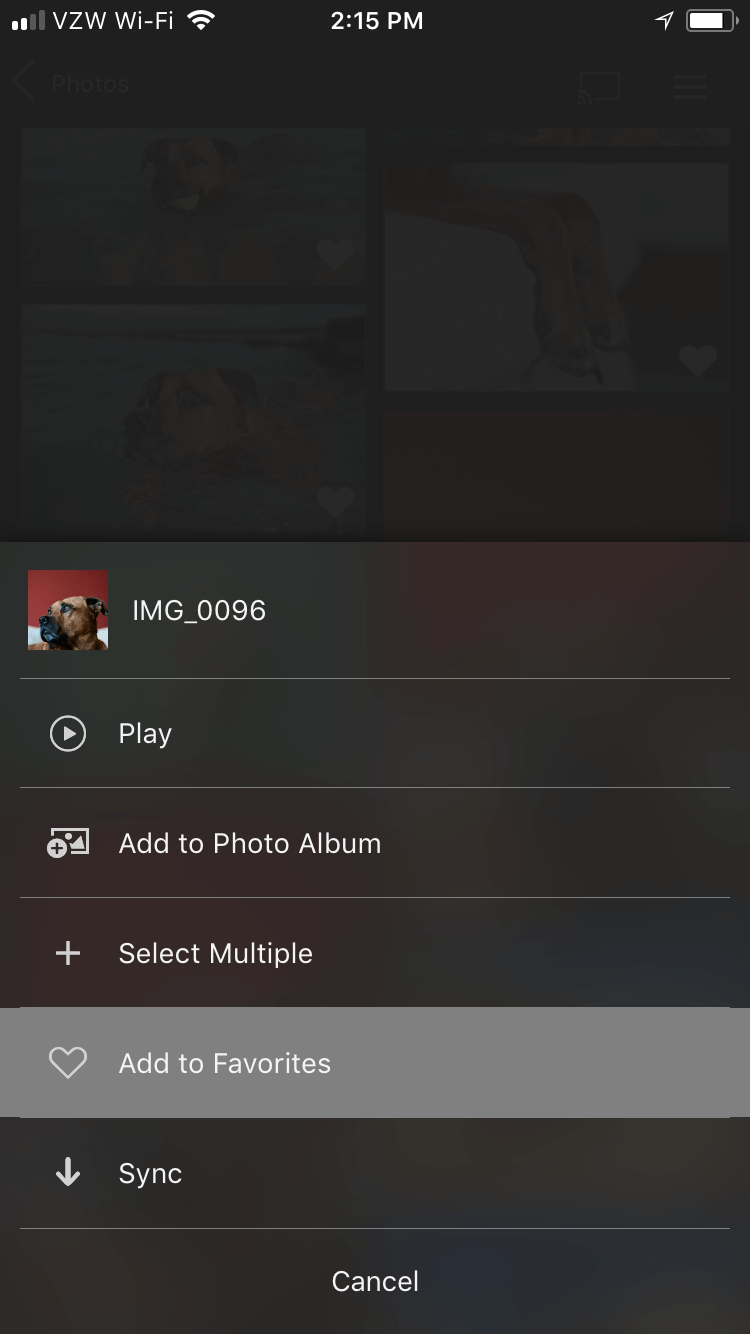Image resolution: width=750 pixels, height=1334 pixels.
Task: Go back via the Photos label
Action: [90, 84]
